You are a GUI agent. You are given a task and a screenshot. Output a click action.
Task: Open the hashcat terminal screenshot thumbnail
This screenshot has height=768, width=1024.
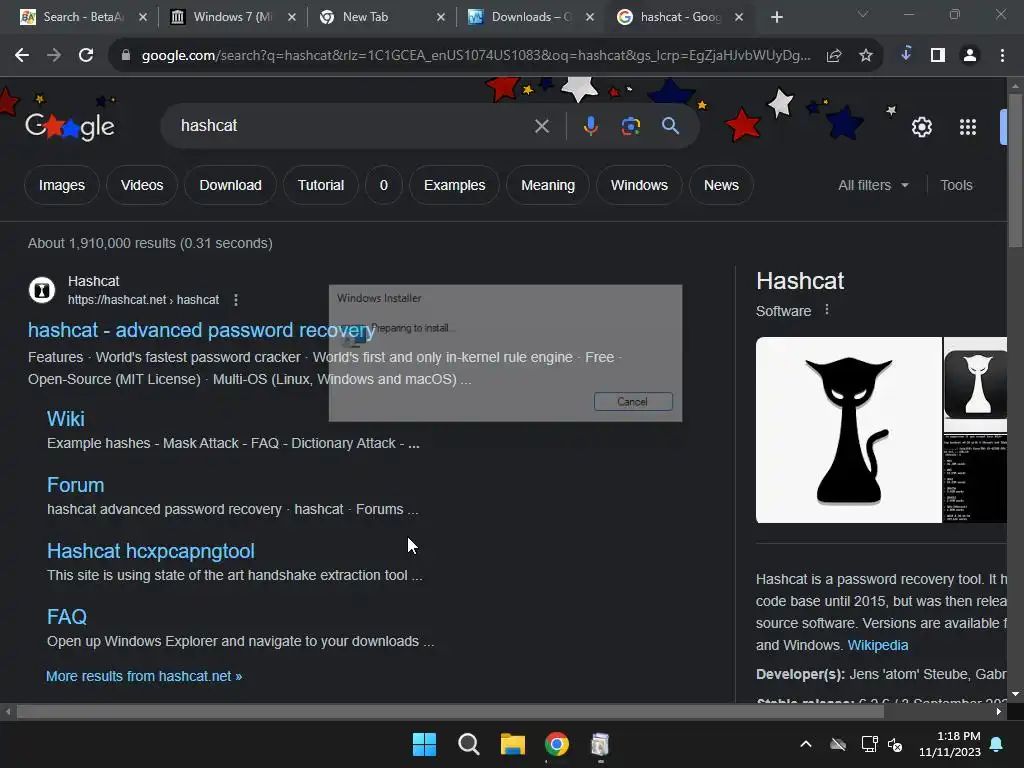point(976,478)
